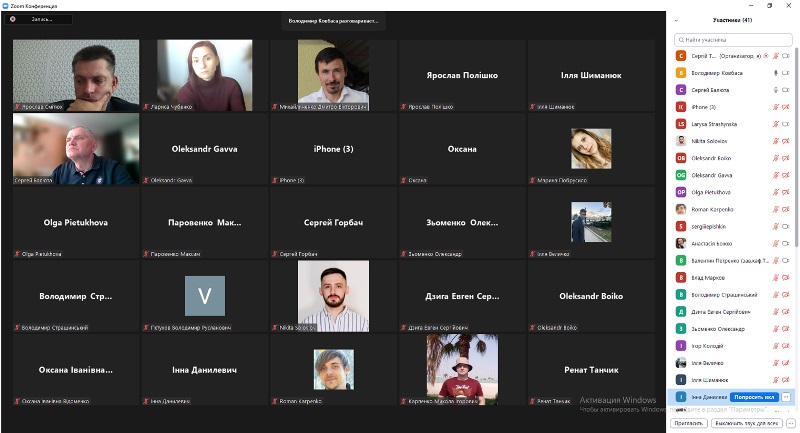
Task: Click the muted mic icon in Oleksandr Boiko list row
Action: 776,158
